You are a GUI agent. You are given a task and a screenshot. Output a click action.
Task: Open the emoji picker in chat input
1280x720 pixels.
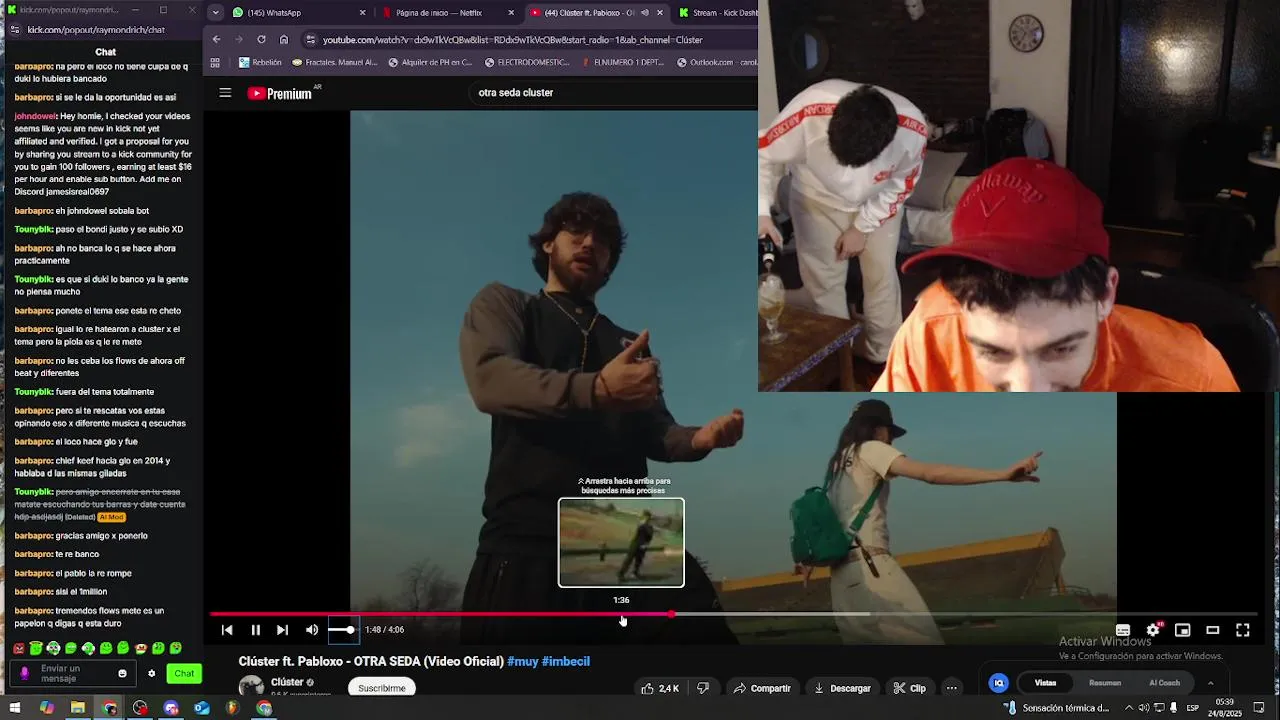pos(123,674)
